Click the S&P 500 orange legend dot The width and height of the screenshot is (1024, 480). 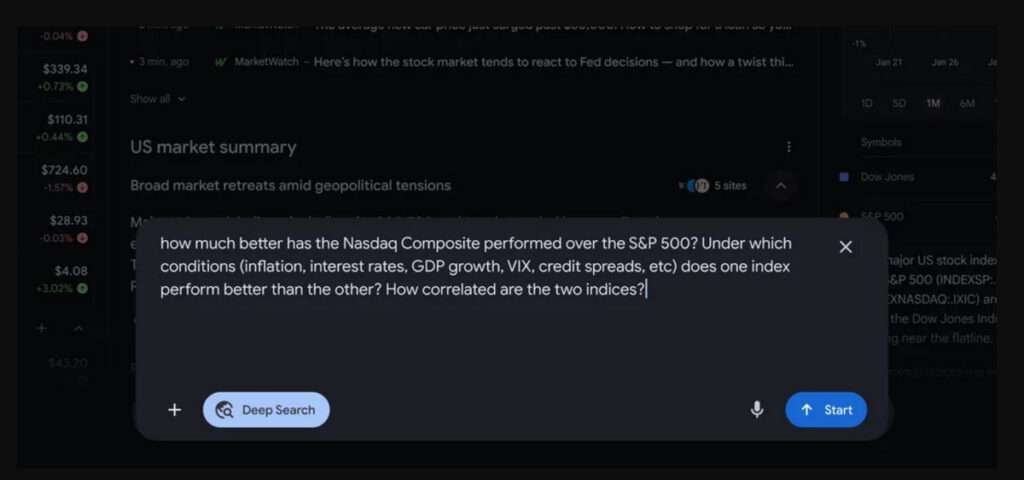(x=844, y=215)
